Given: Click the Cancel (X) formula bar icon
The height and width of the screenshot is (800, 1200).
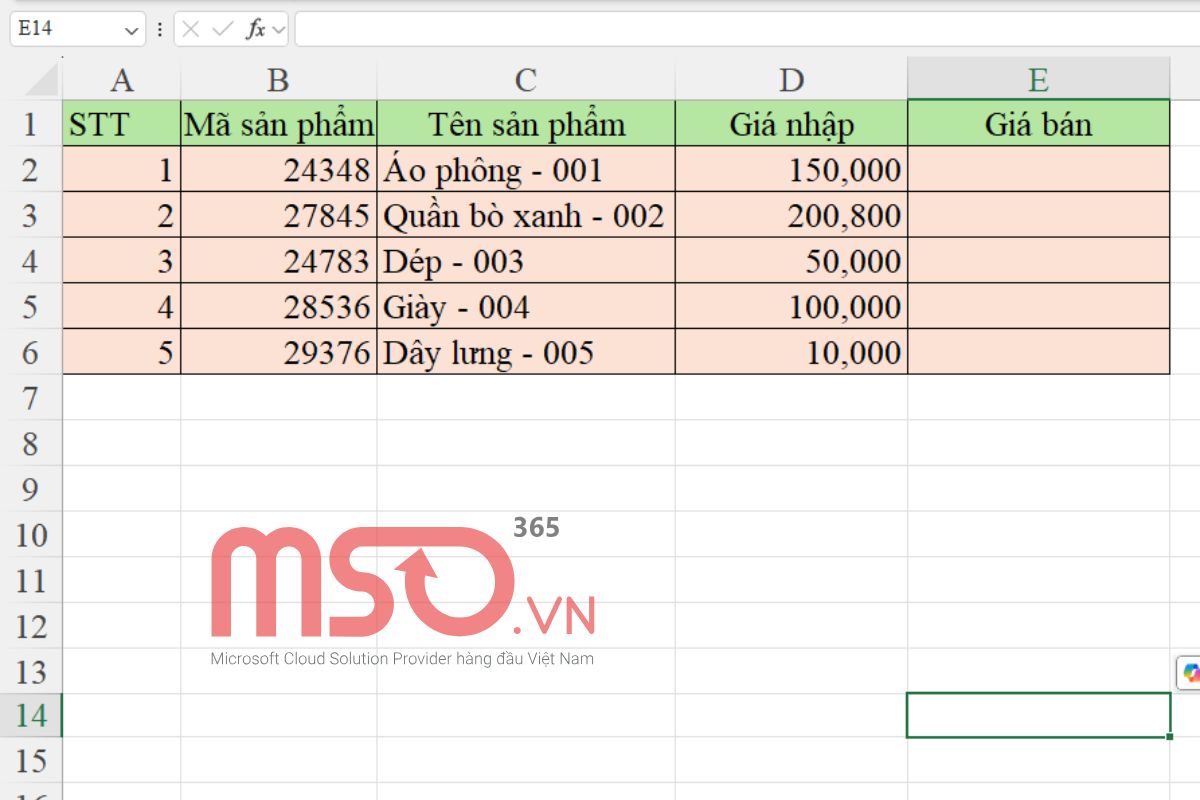Looking at the screenshot, I should click(191, 30).
